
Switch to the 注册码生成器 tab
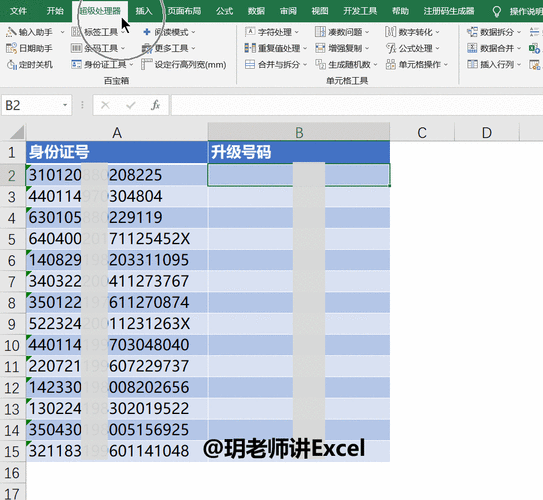[449, 11]
